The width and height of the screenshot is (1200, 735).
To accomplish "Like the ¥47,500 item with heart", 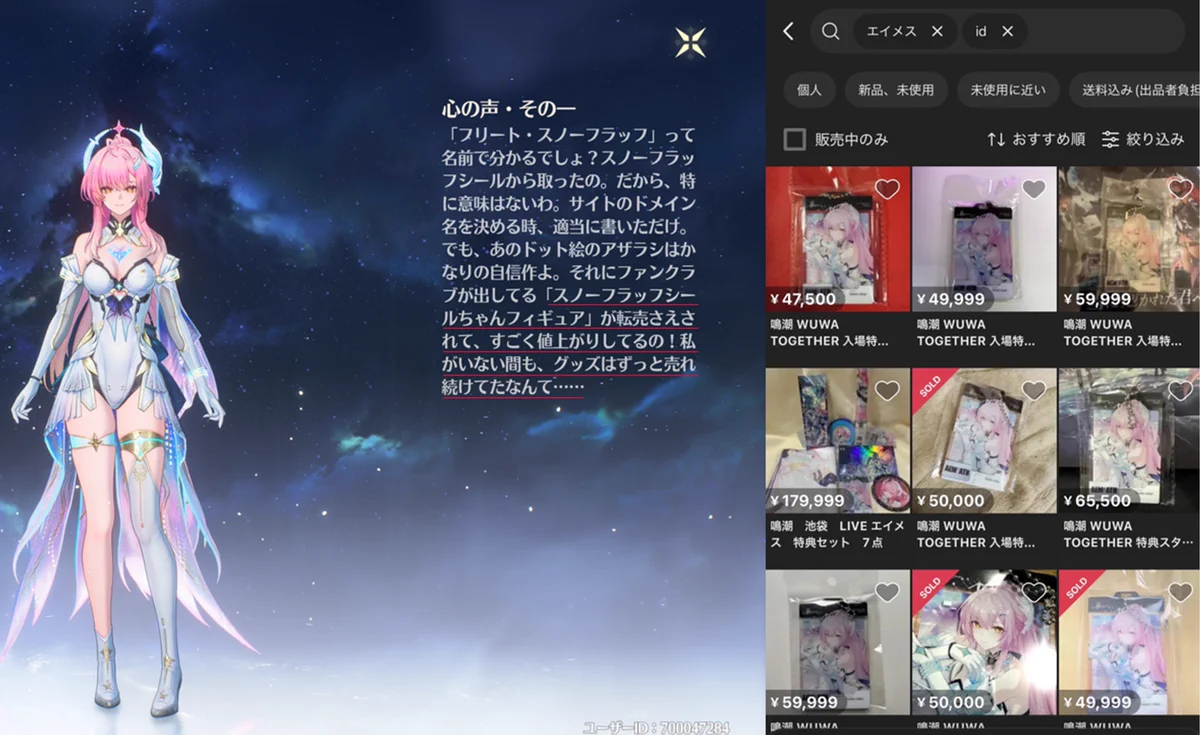I will 887,189.
